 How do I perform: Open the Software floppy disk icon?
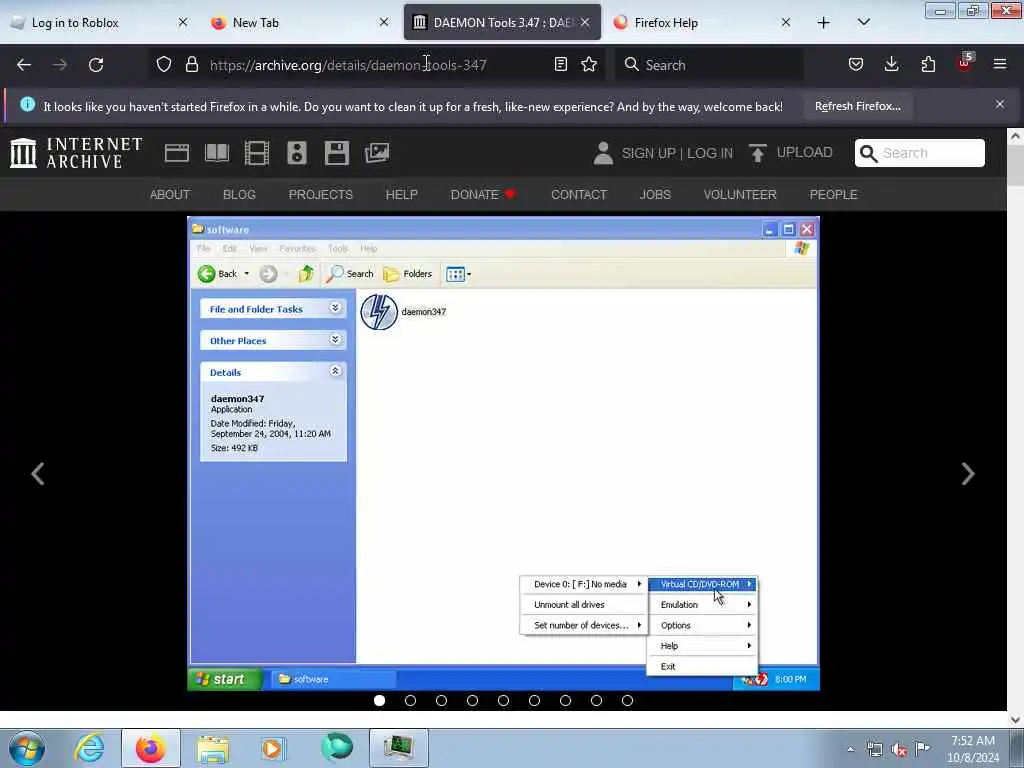(x=336, y=153)
